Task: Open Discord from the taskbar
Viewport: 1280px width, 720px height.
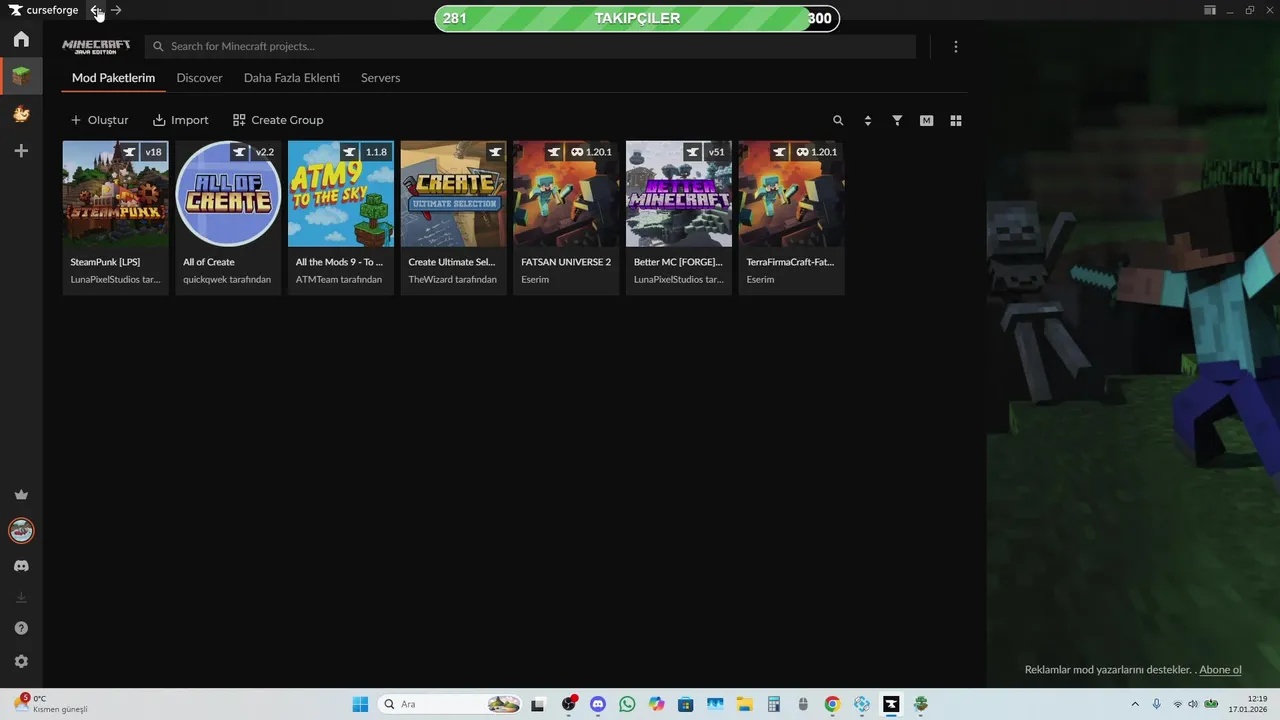Action: [x=598, y=704]
